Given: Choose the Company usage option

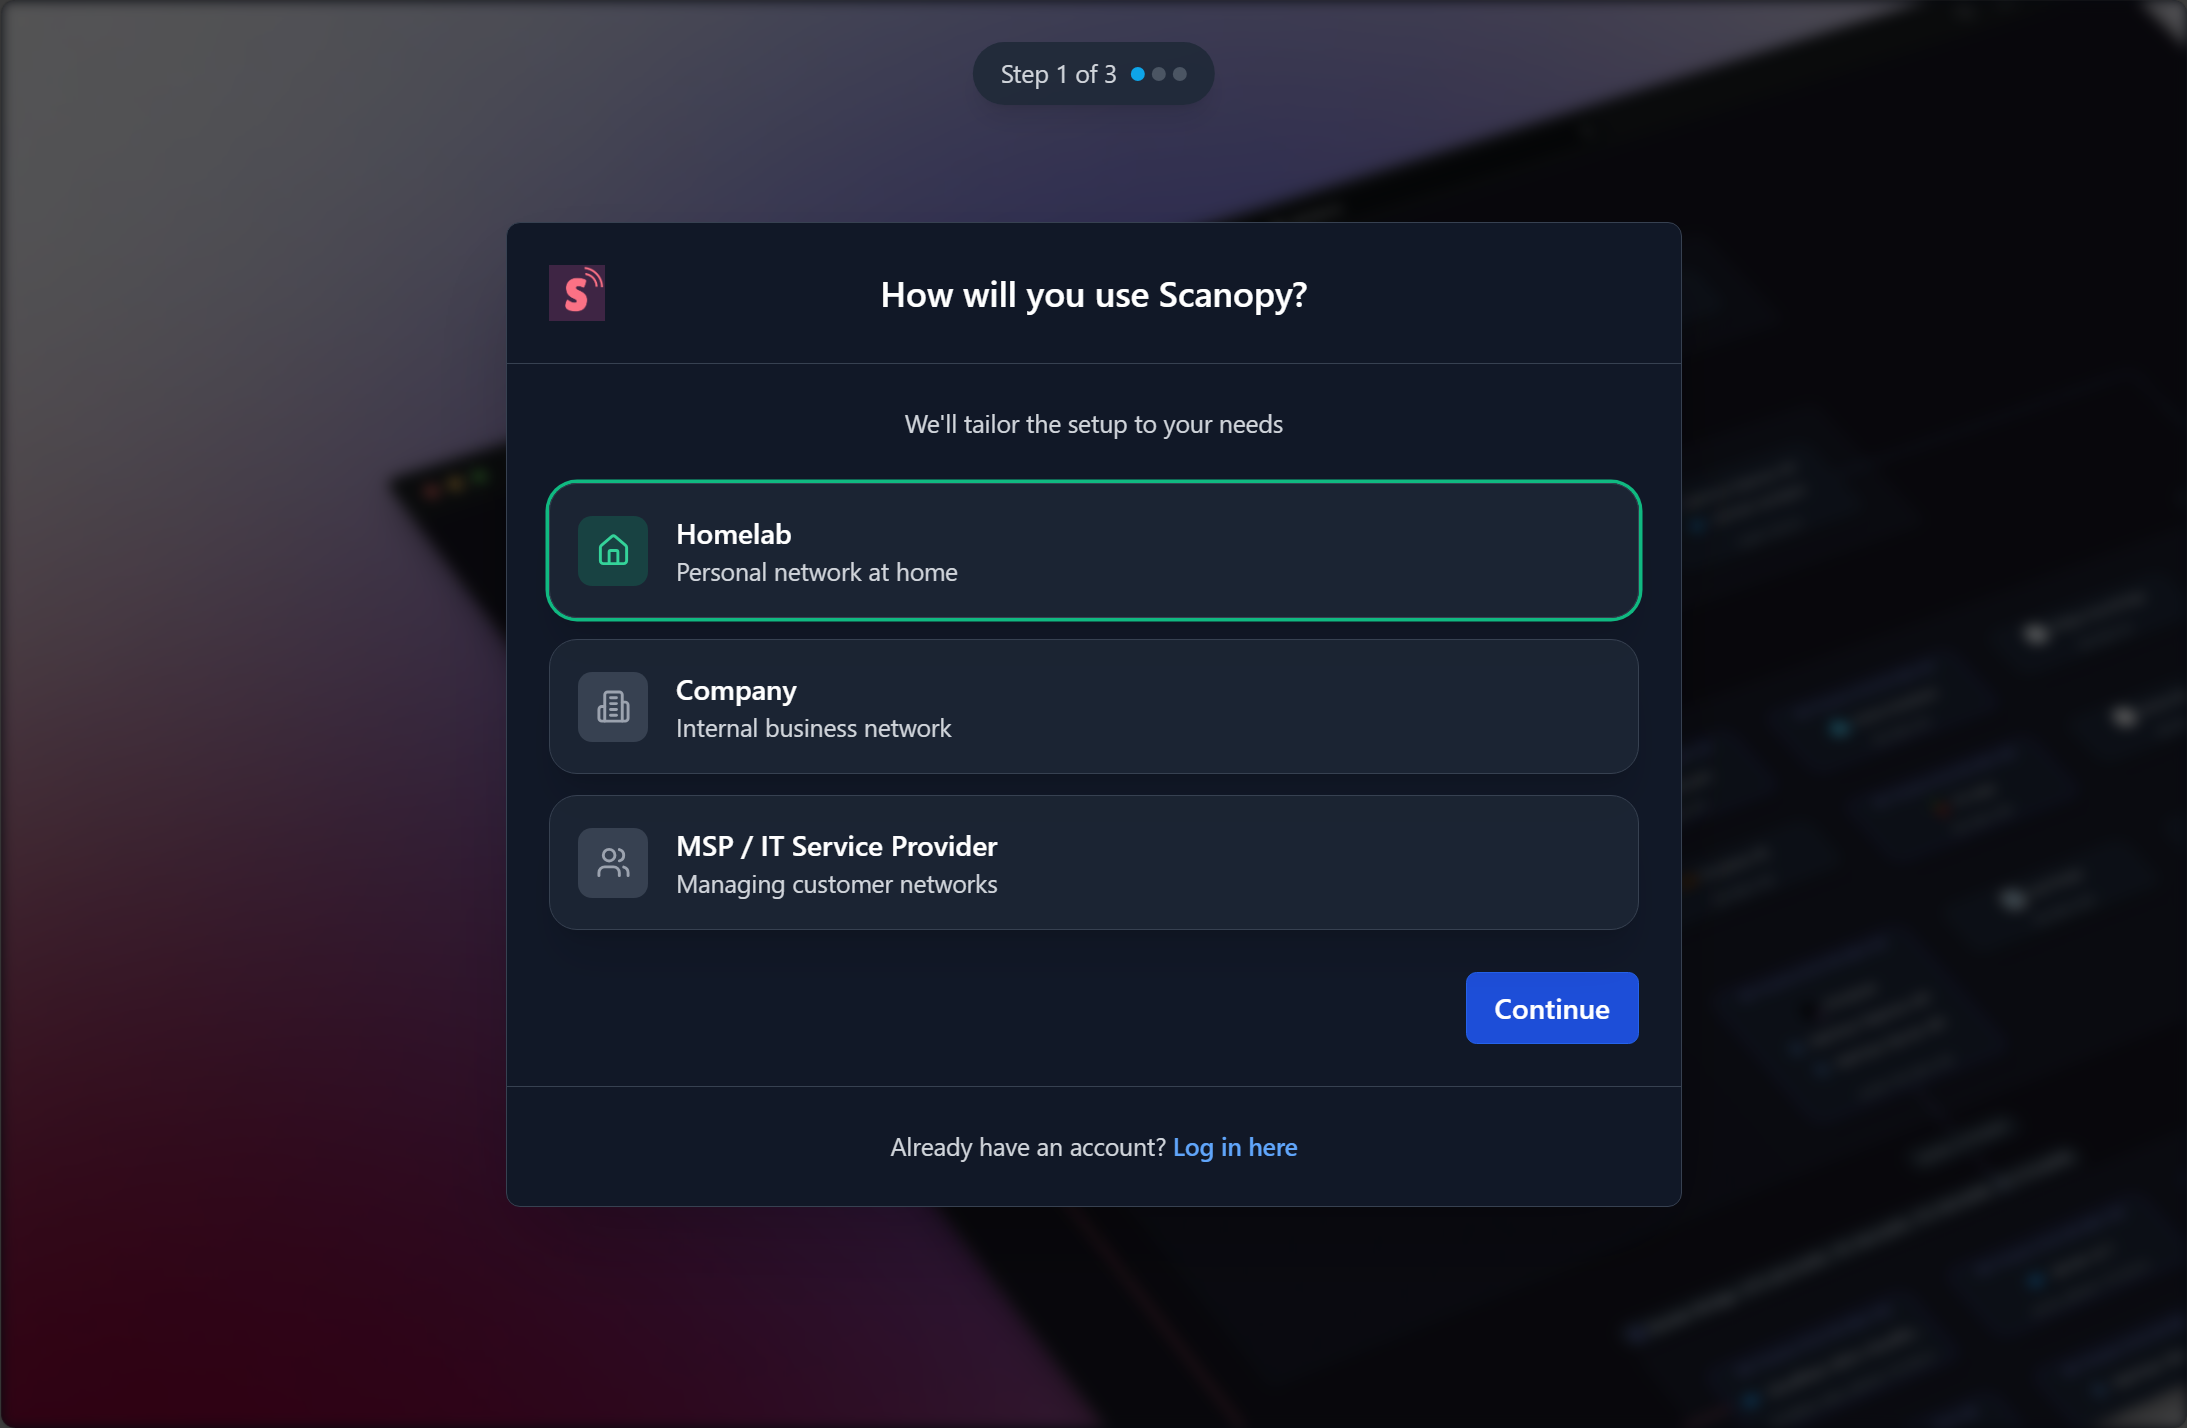Looking at the screenshot, I should point(1094,707).
